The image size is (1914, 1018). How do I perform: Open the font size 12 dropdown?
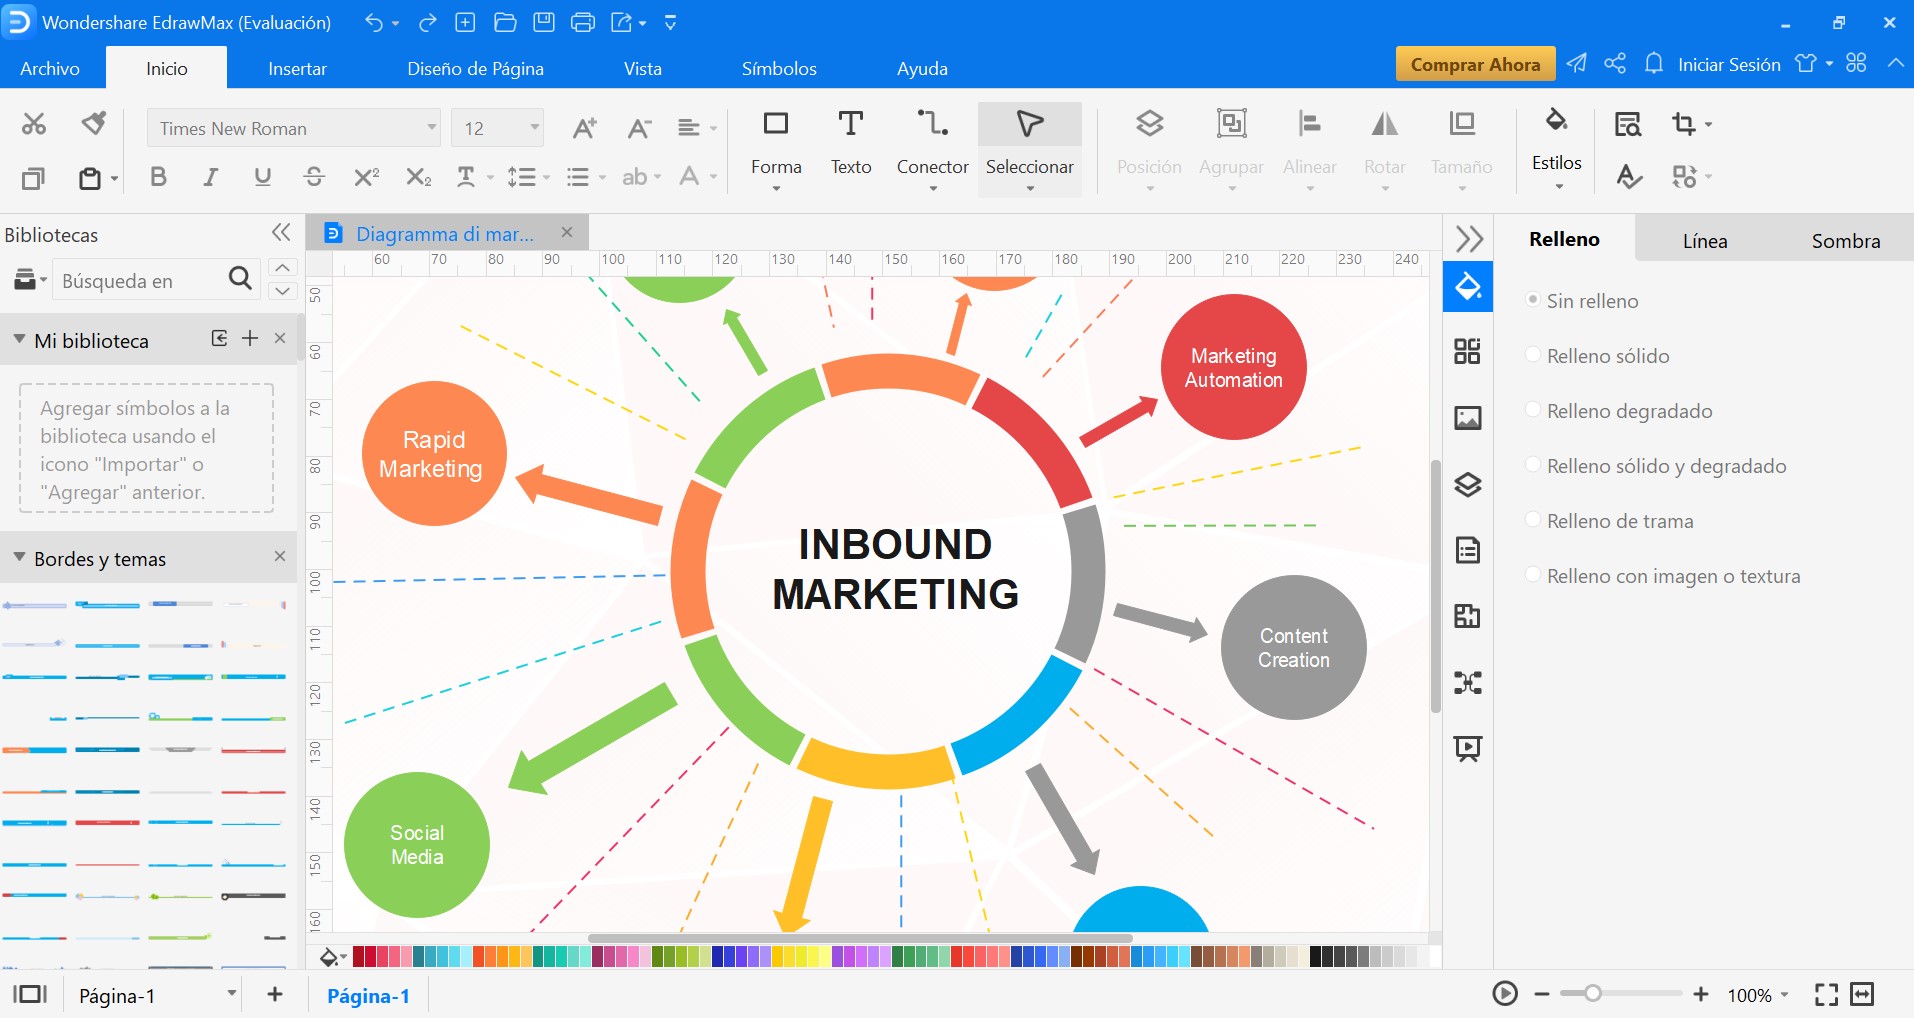coord(535,128)
